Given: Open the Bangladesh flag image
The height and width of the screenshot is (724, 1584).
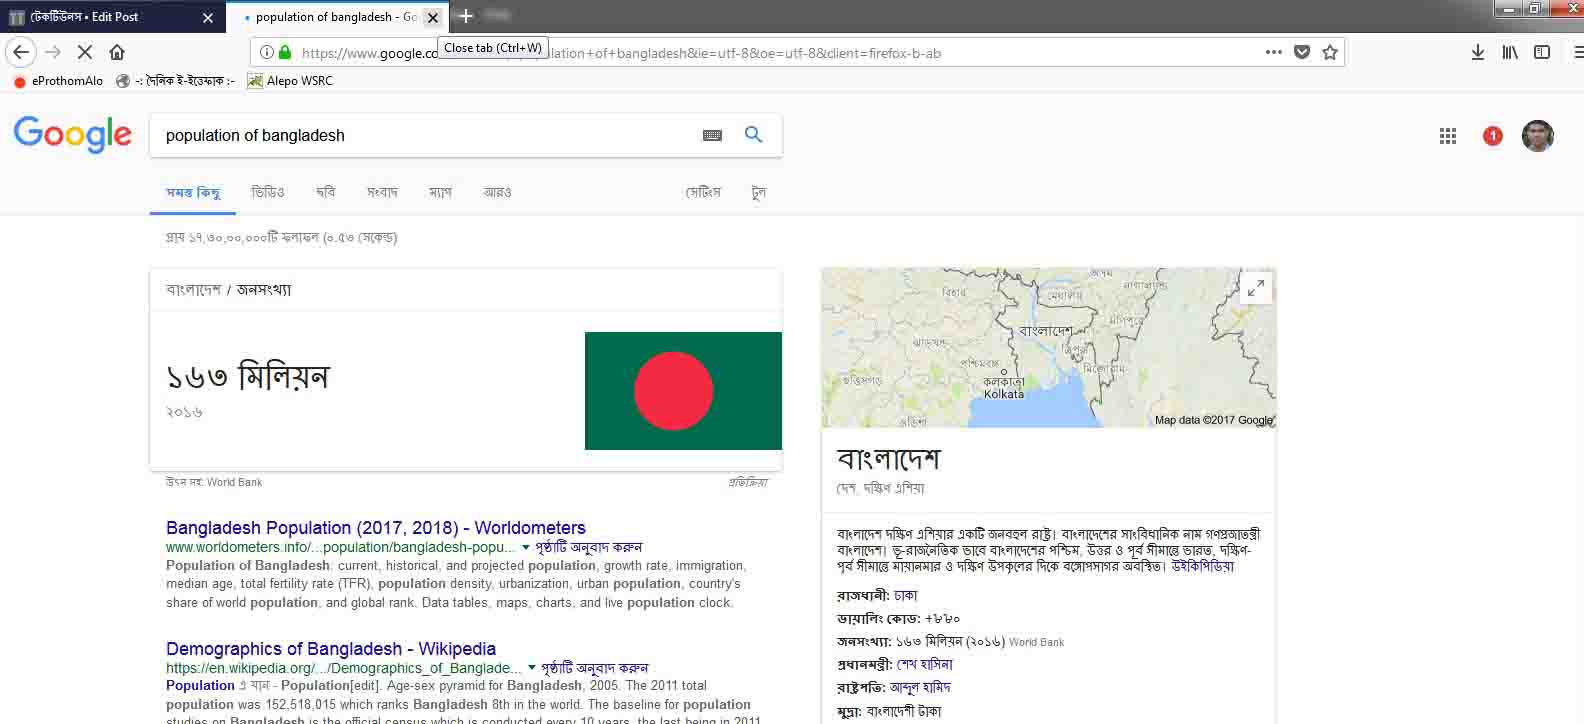Looking at the screenshot, I should 683,391.
